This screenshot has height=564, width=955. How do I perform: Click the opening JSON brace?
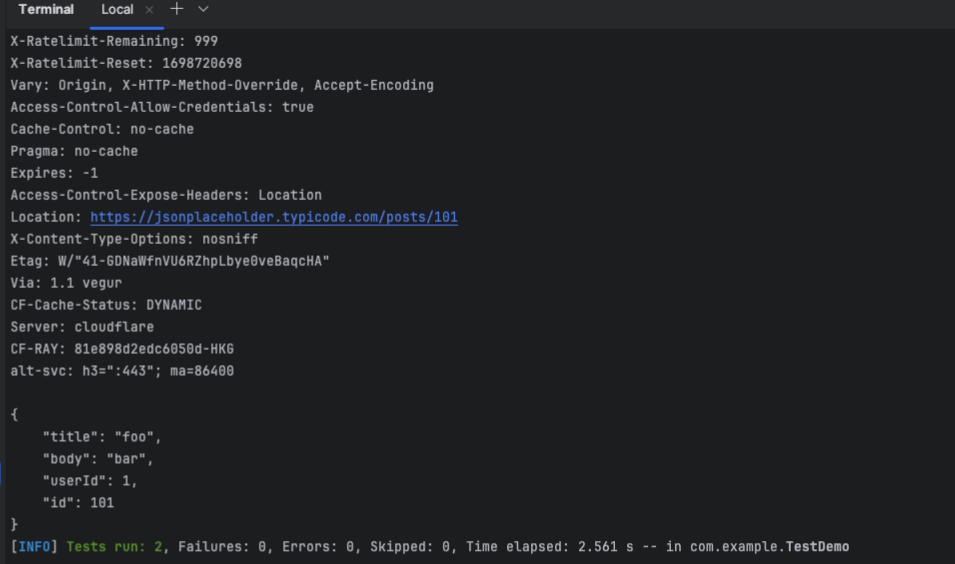click(x=14, y=414)
